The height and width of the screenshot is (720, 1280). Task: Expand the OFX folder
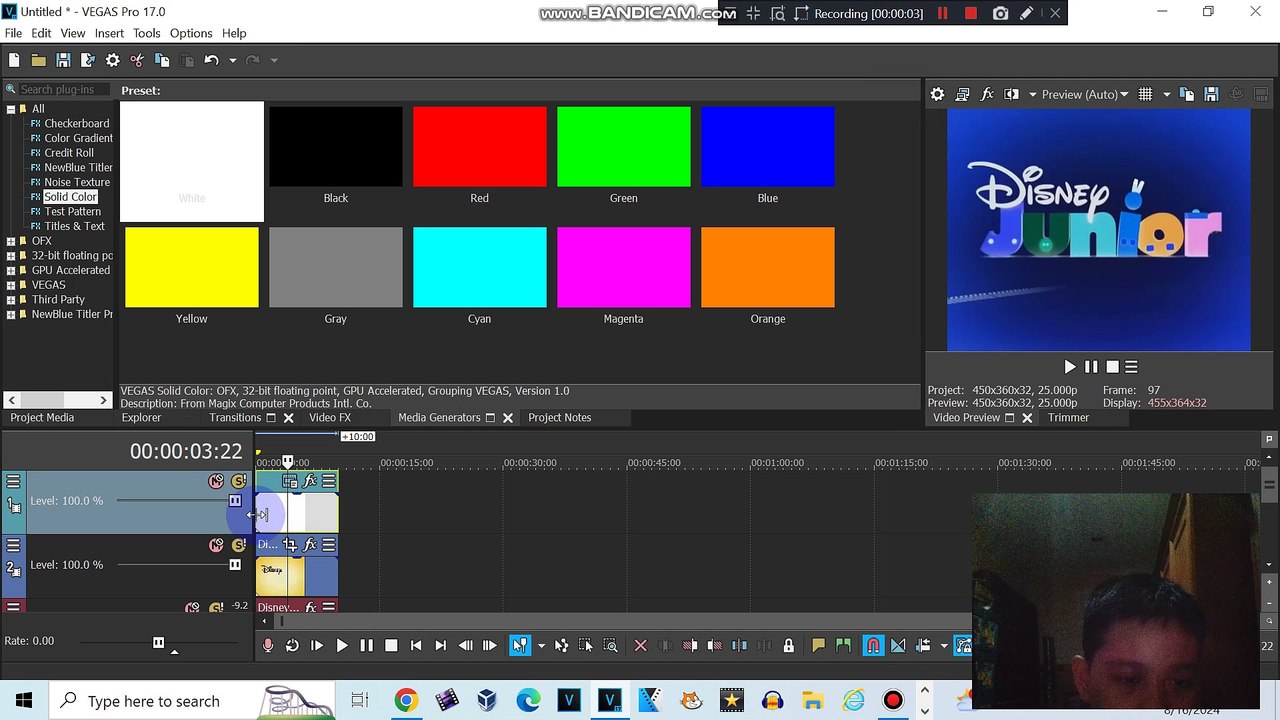coord(11,241)
